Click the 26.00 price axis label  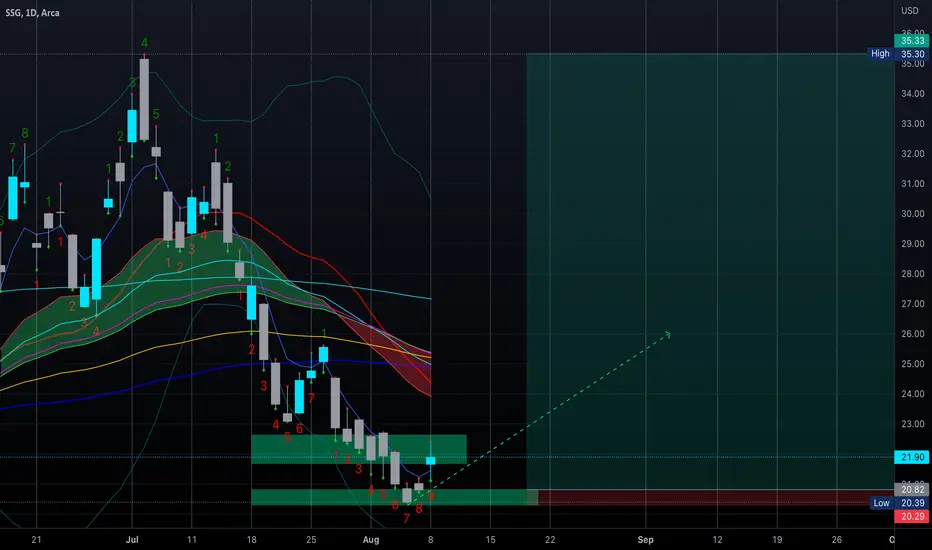(912, 334)
